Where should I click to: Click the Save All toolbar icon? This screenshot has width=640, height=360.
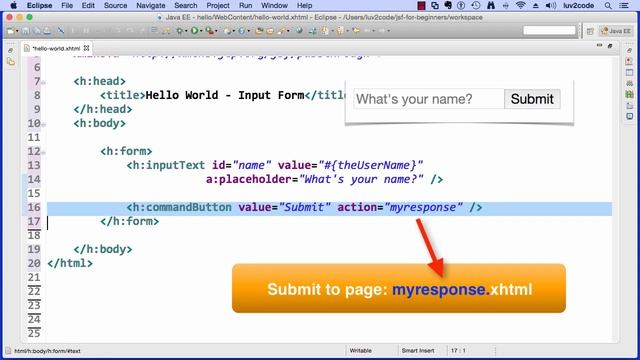(x=36, y=31)
